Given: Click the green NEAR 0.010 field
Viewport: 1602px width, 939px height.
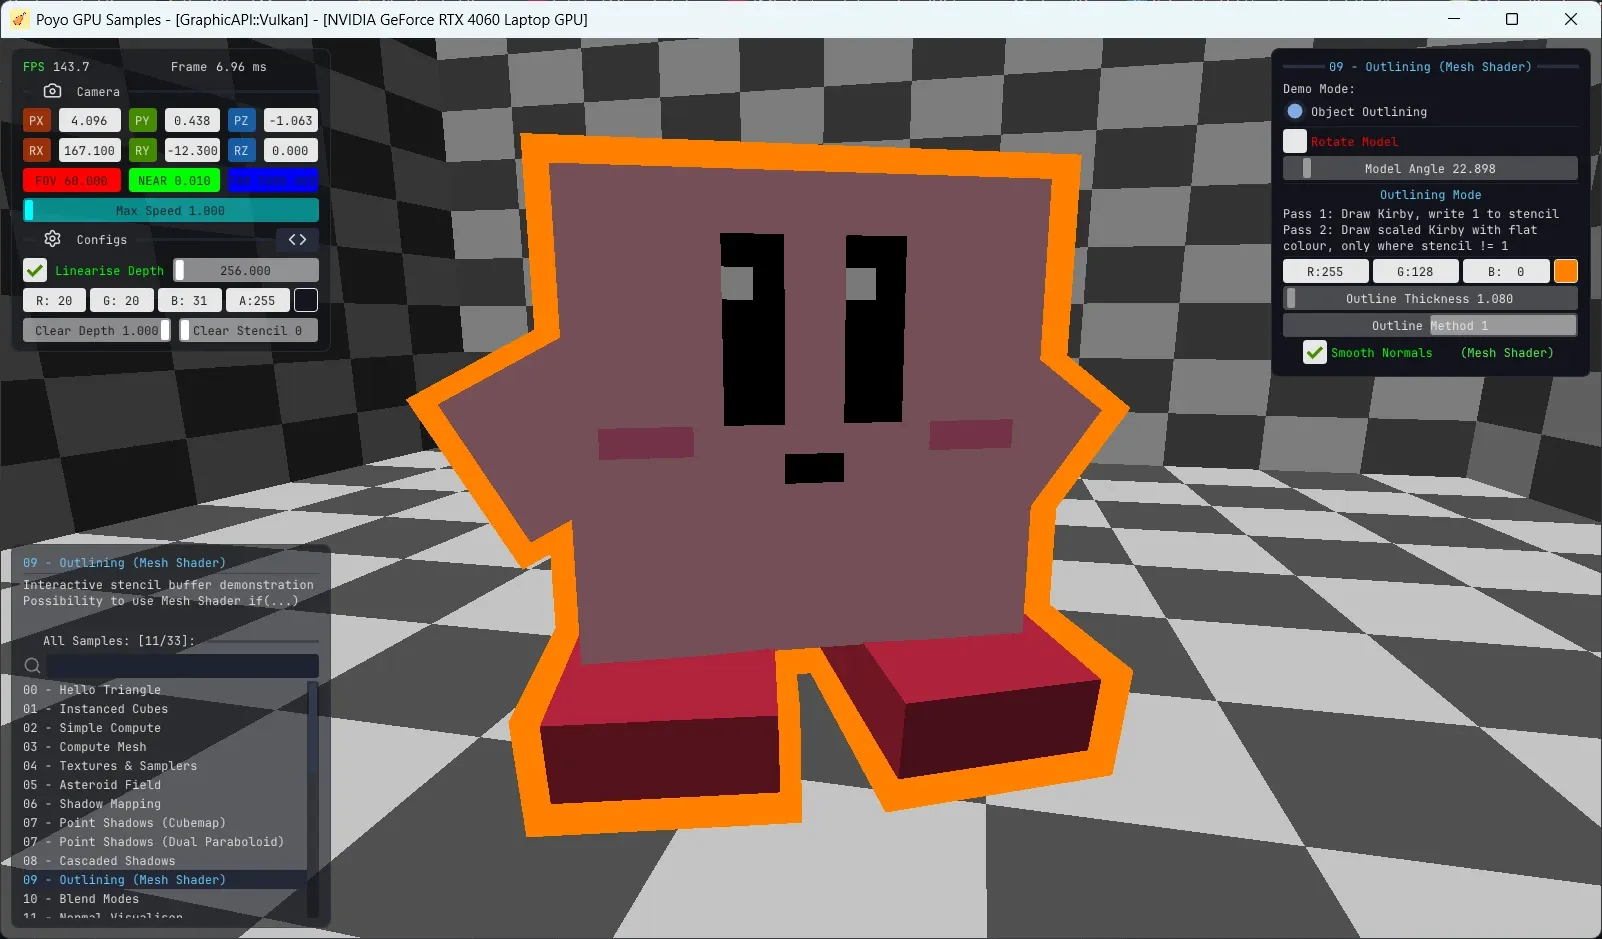Looking at the screenshot, I should [174, 181].
